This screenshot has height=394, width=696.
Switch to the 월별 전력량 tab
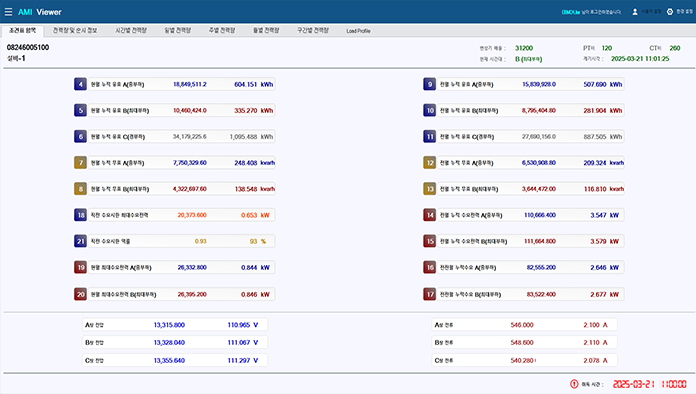click(266, 30)
